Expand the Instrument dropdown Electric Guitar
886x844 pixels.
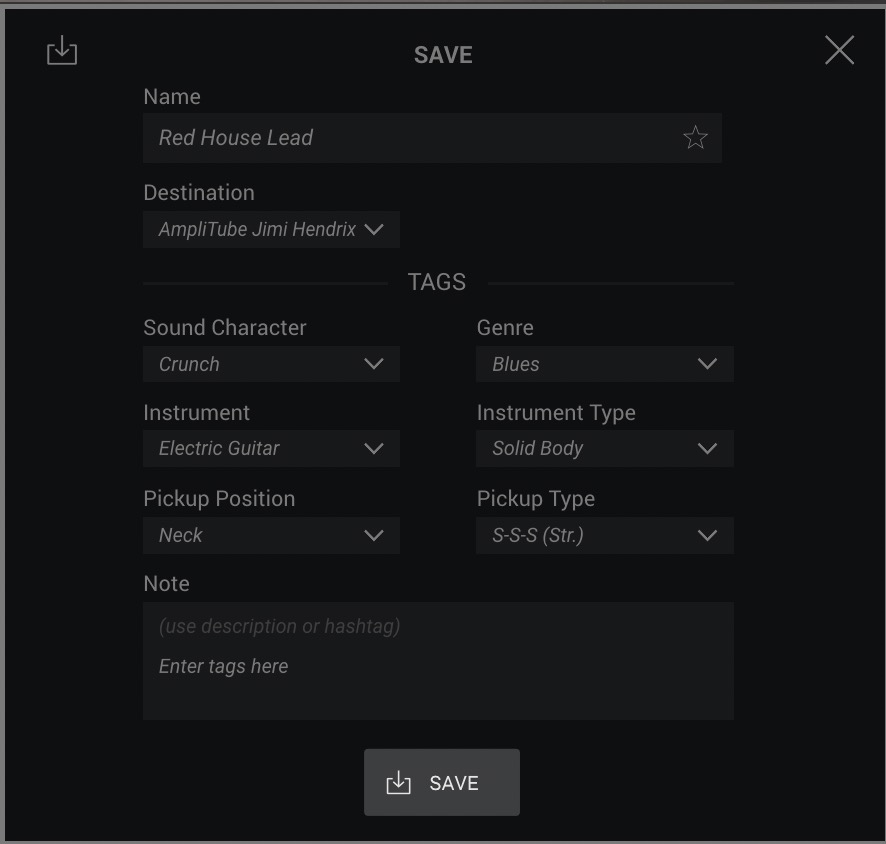coord(271,449)
